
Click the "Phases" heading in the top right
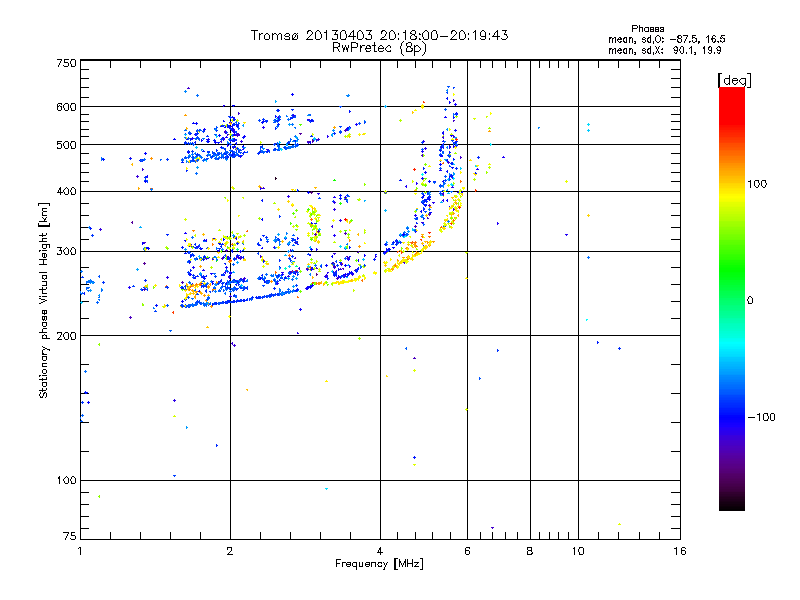(x=647, y=29)
